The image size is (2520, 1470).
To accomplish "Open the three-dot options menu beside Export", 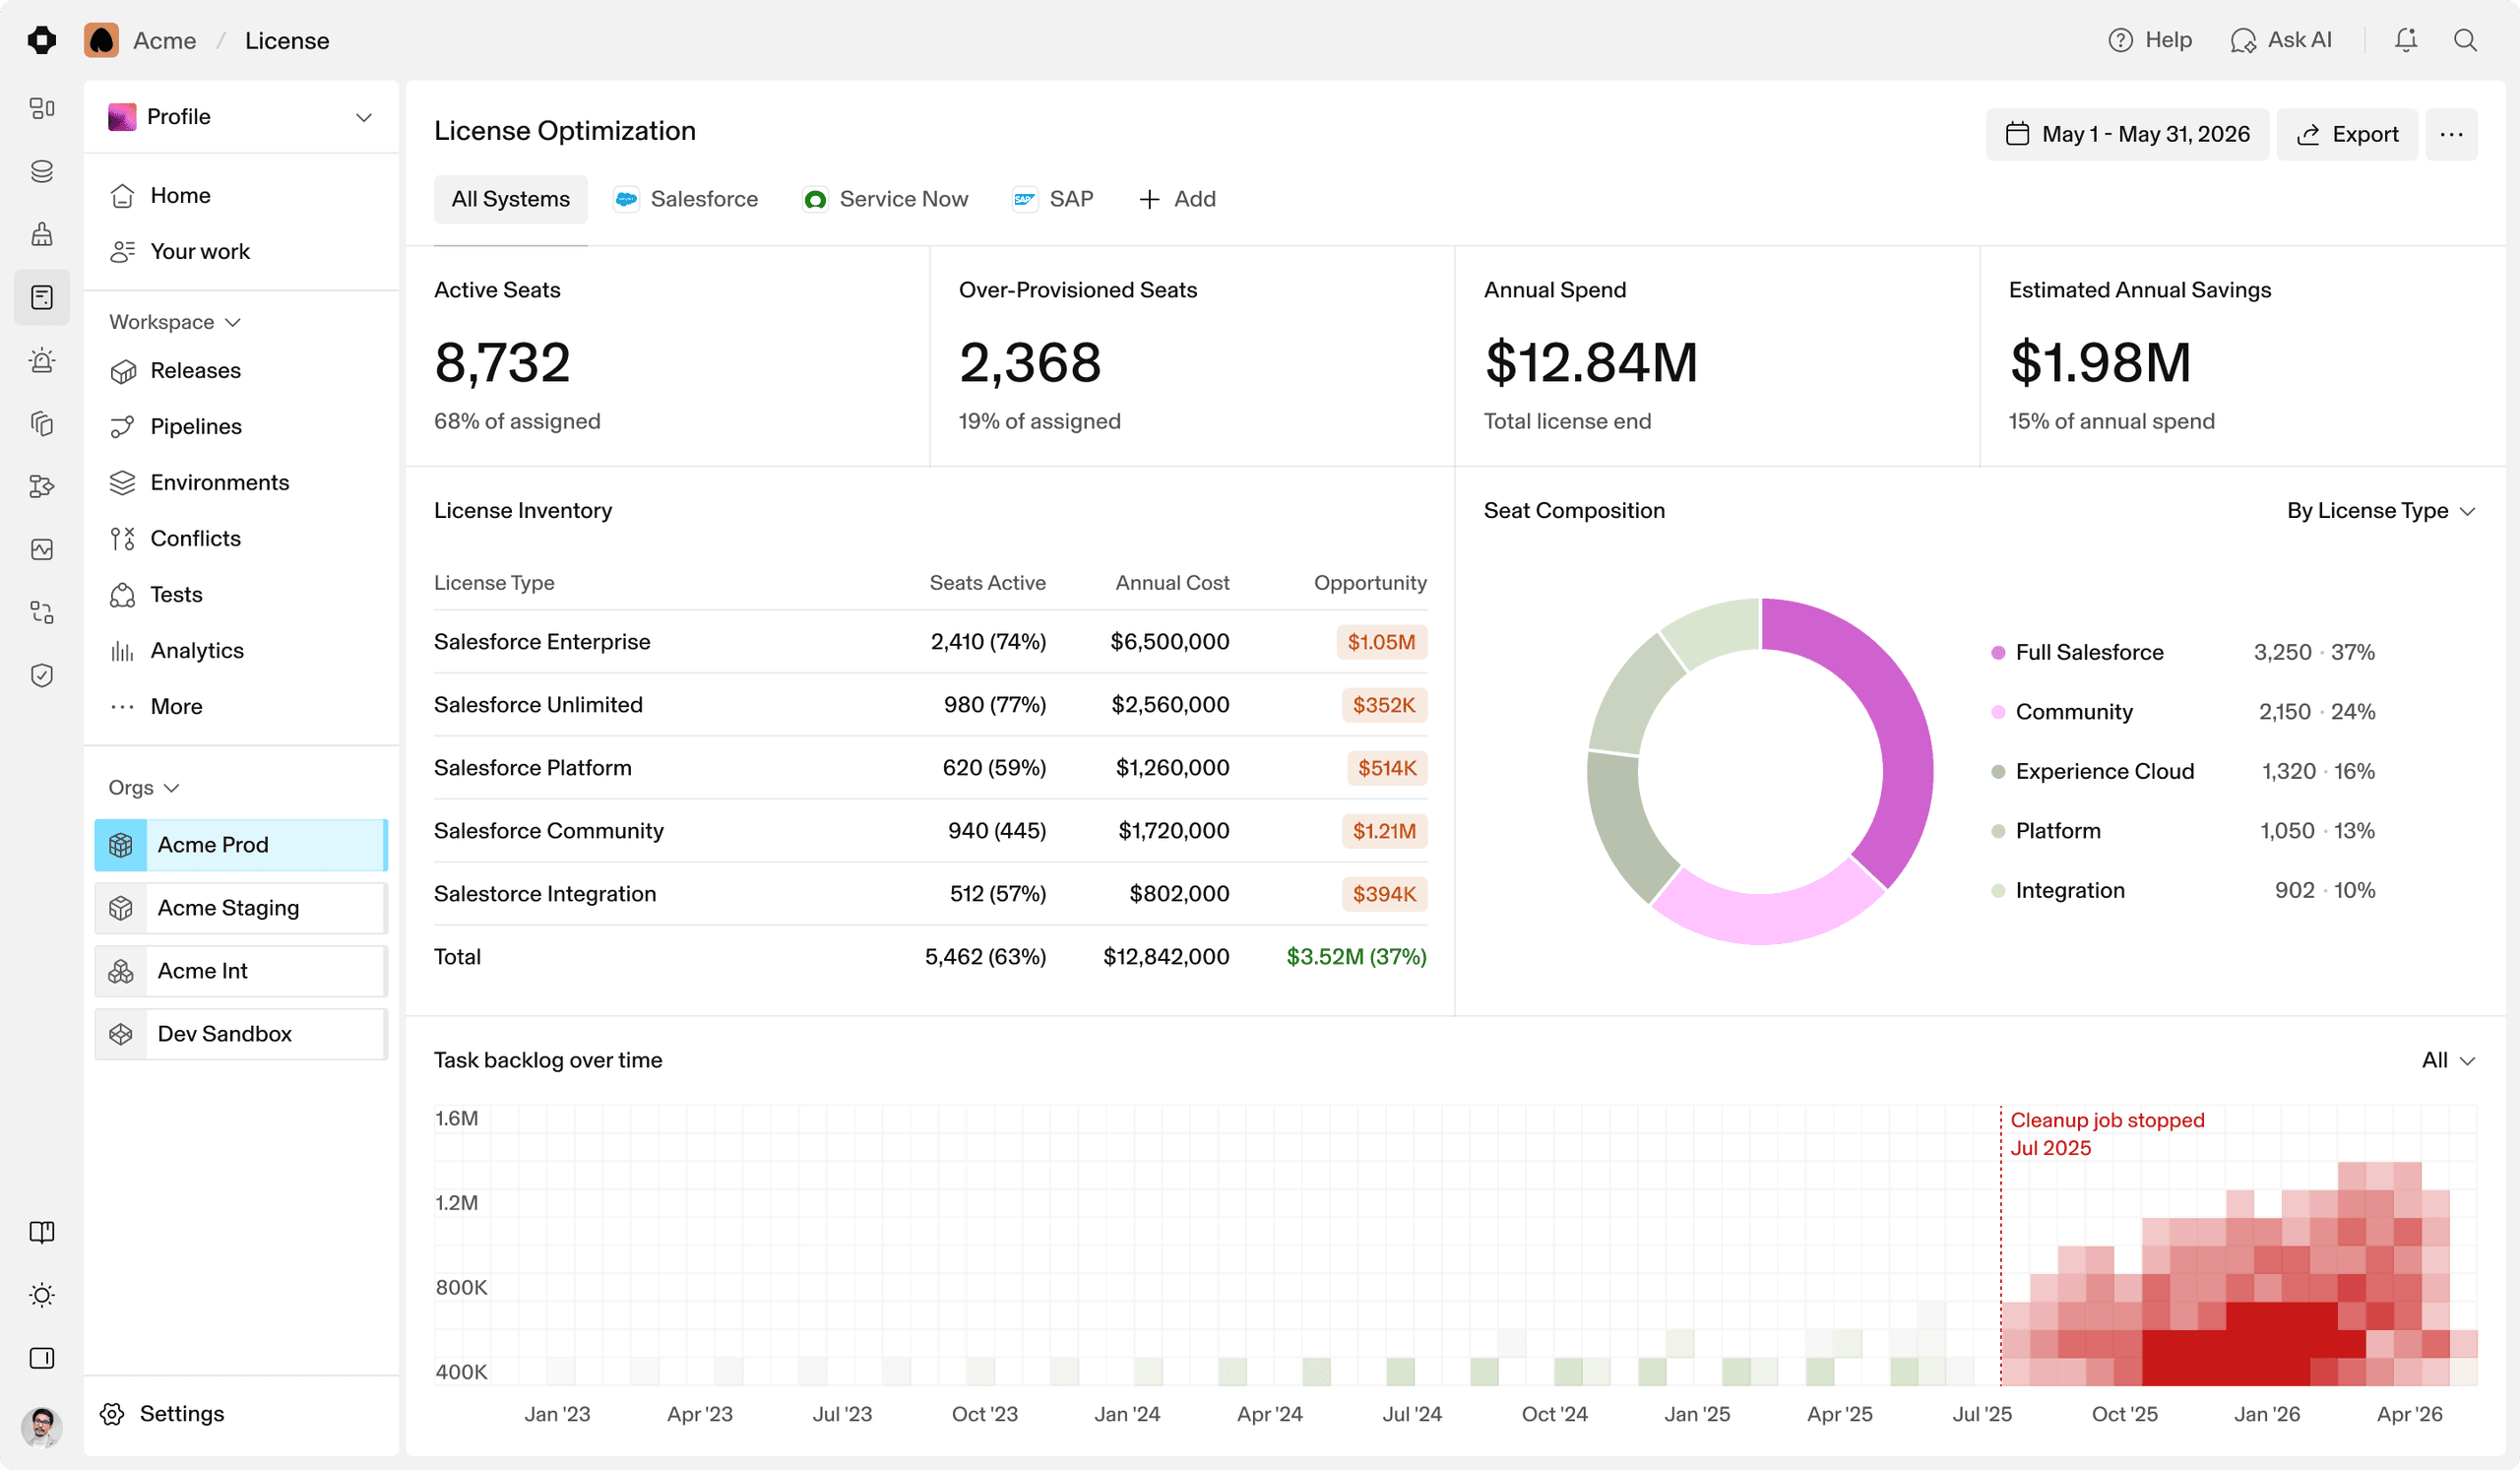I will (x=2451, y=134).
